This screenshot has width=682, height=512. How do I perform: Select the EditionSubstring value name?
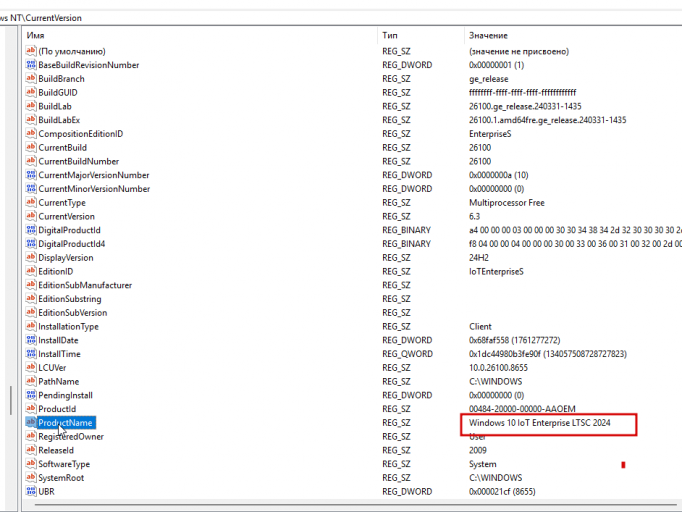tap(70, 299)
